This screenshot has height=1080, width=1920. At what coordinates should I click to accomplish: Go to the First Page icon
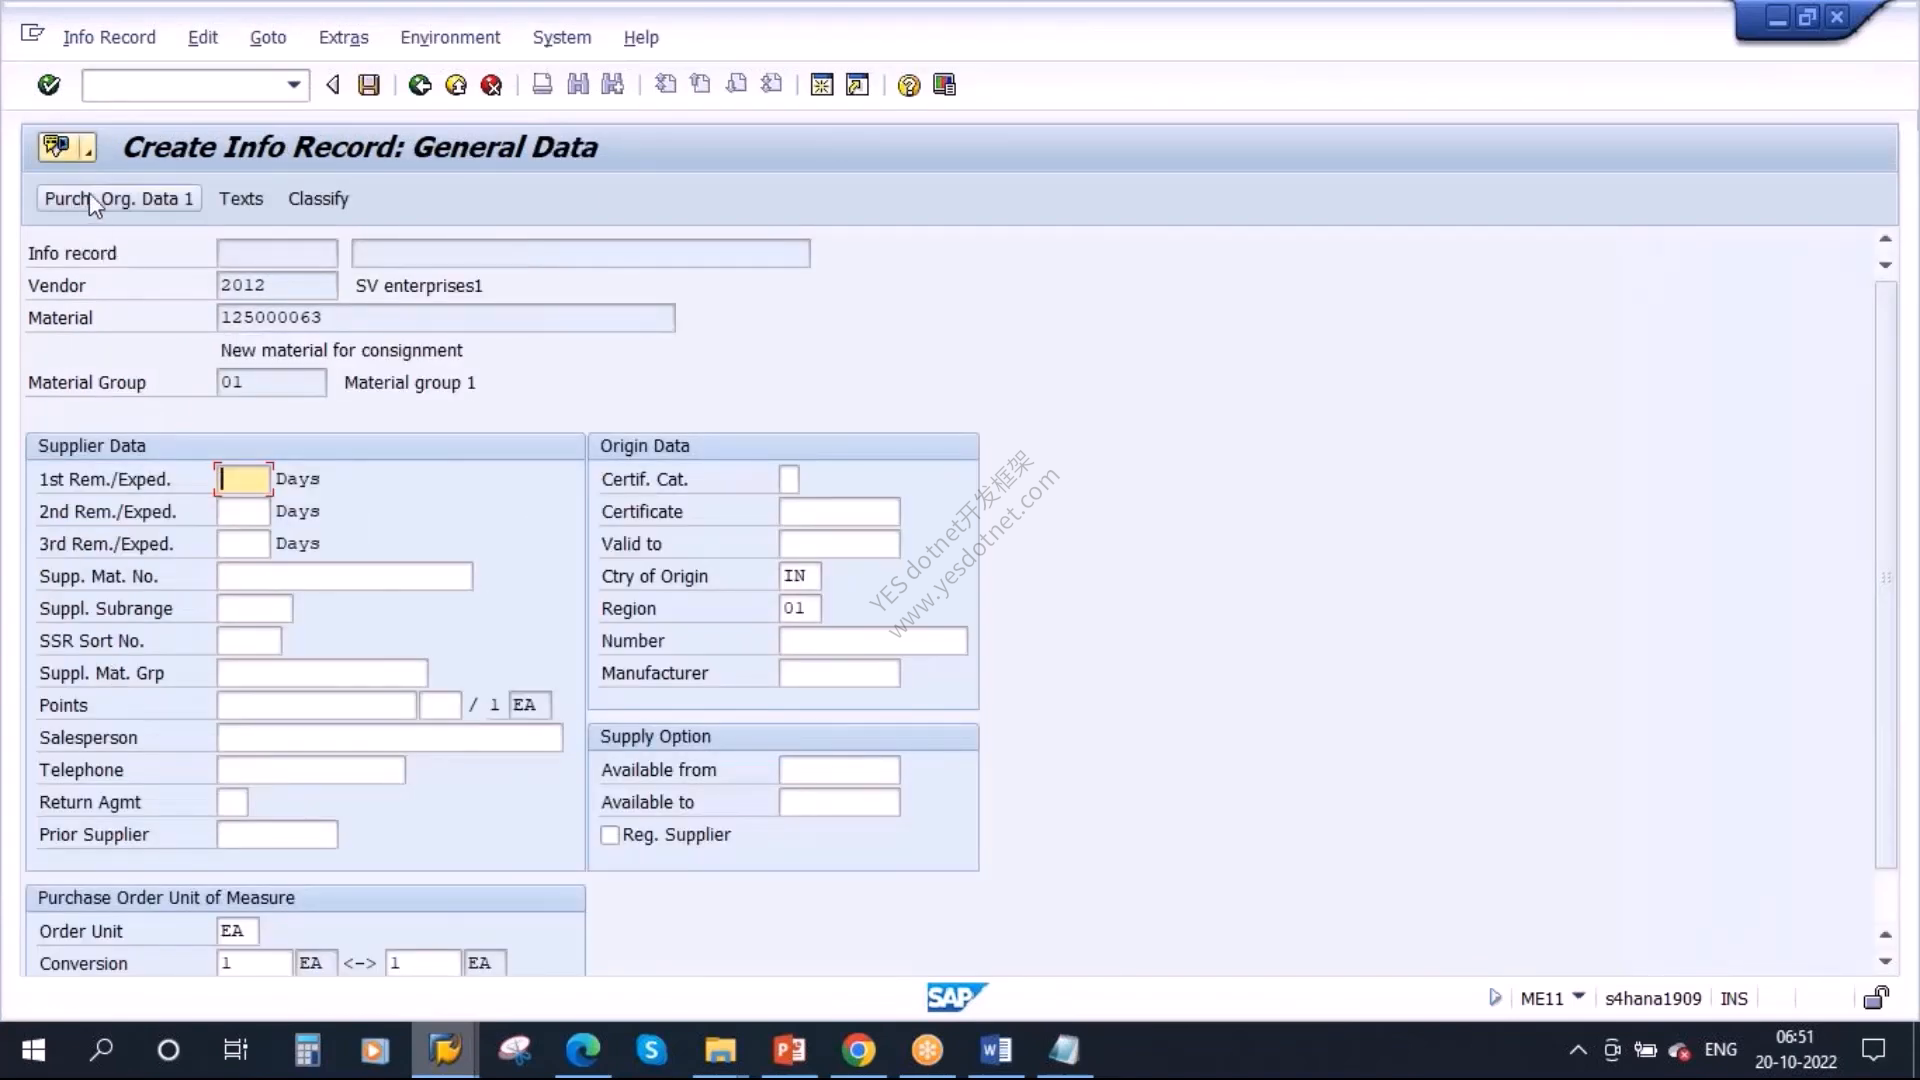pyautogui.click(x=665, y=85)
